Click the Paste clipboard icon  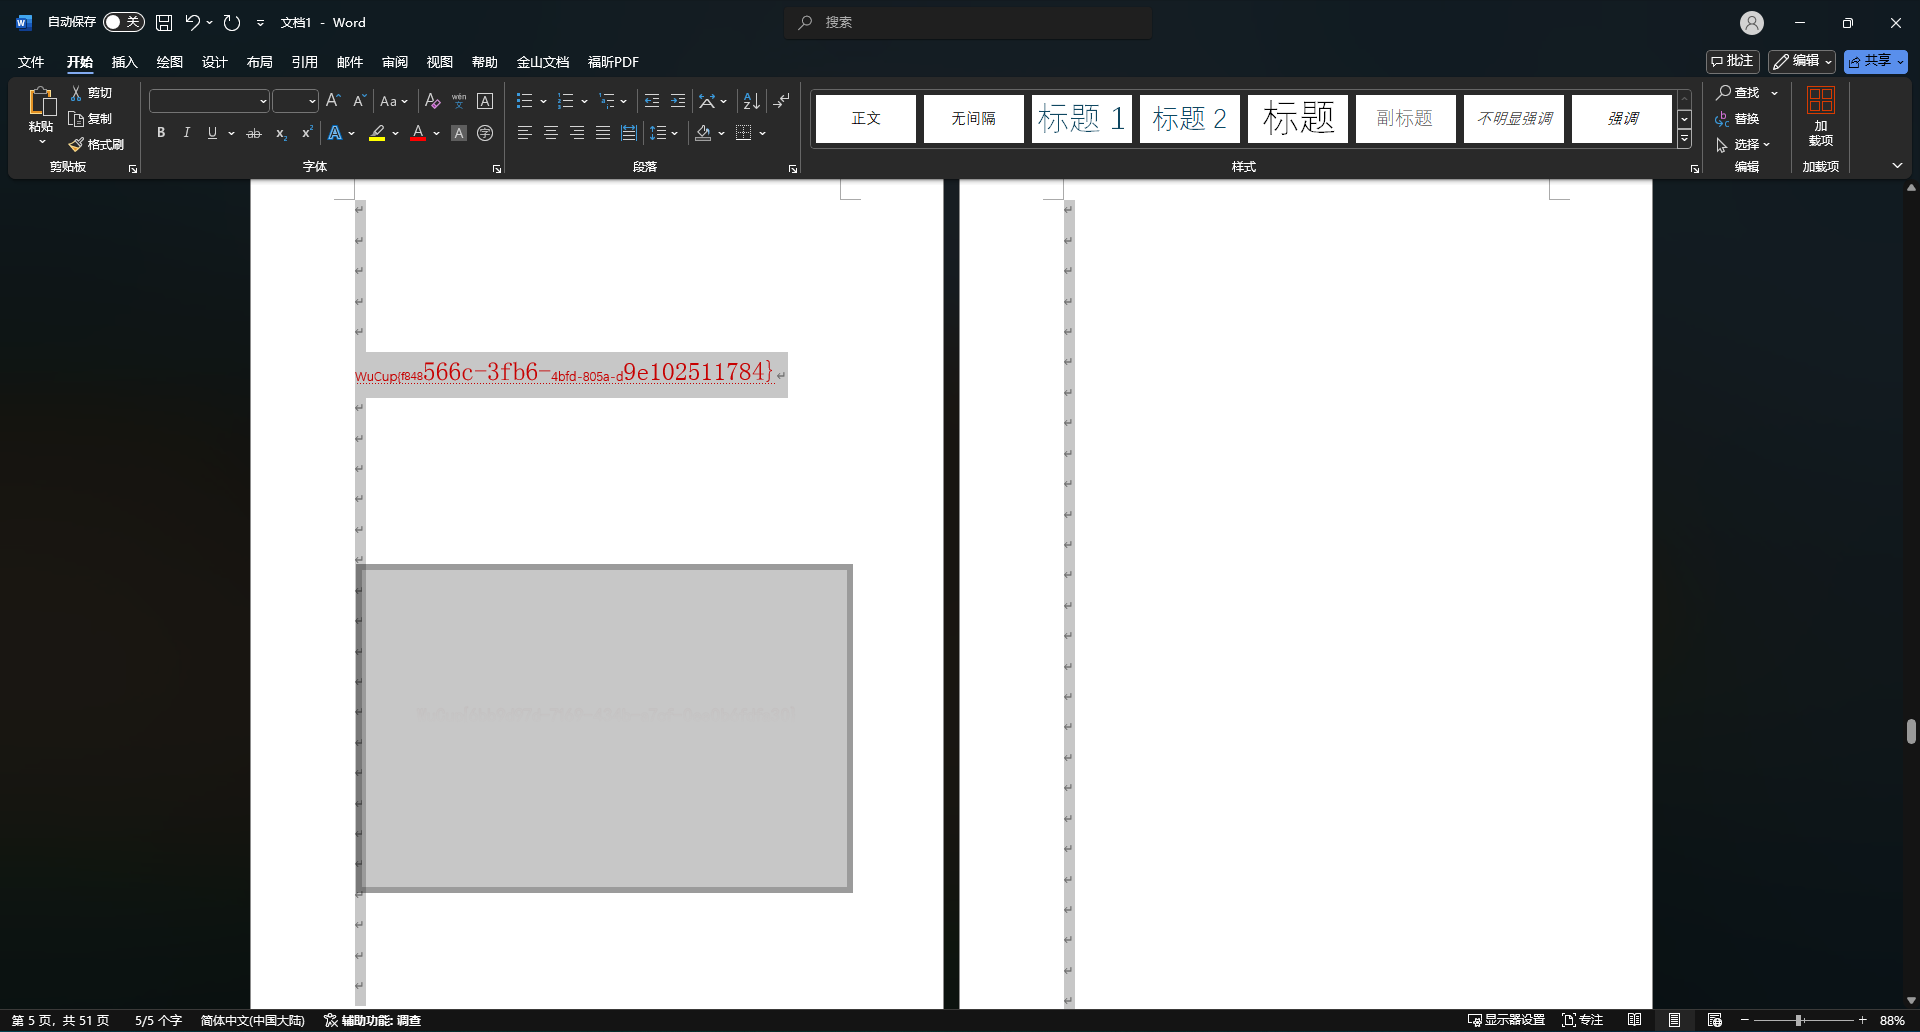[x=41, y=102]
